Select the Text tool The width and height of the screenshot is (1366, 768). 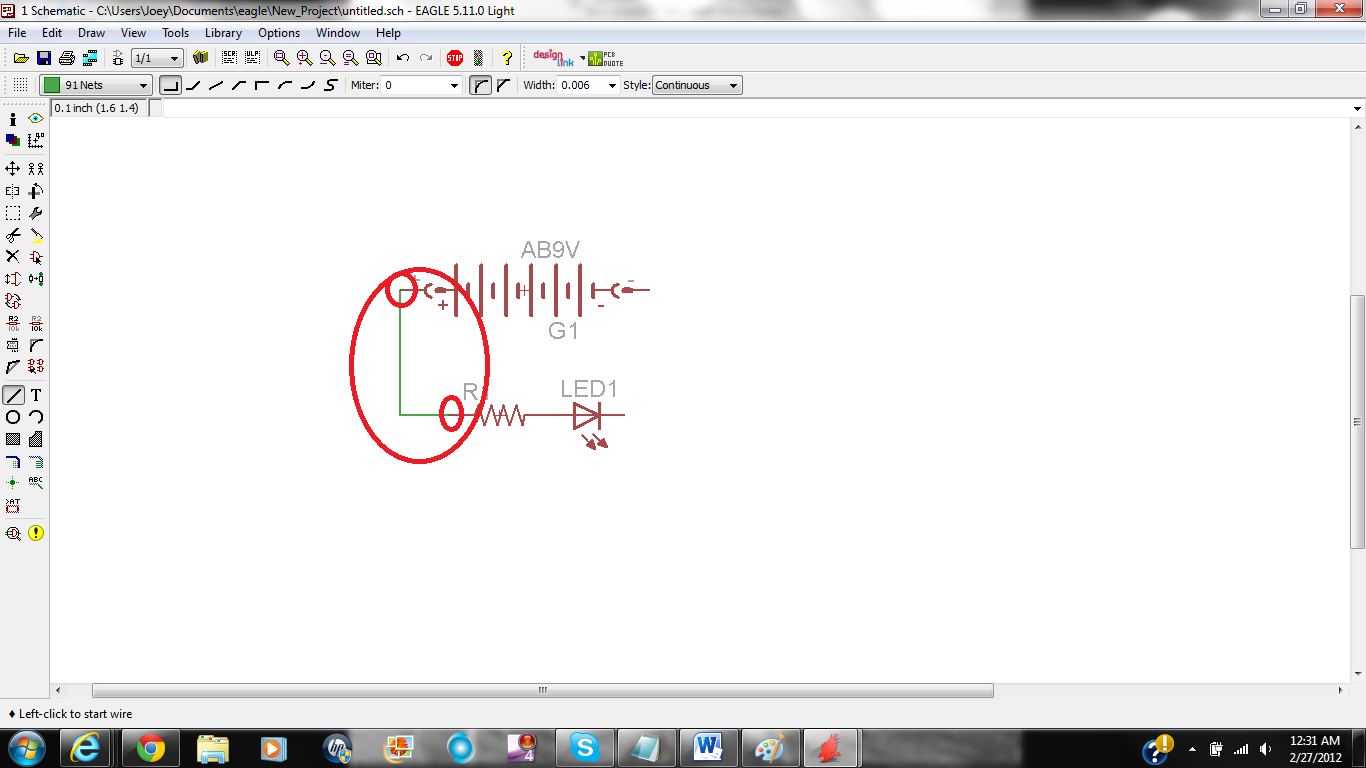pos(35,394)
